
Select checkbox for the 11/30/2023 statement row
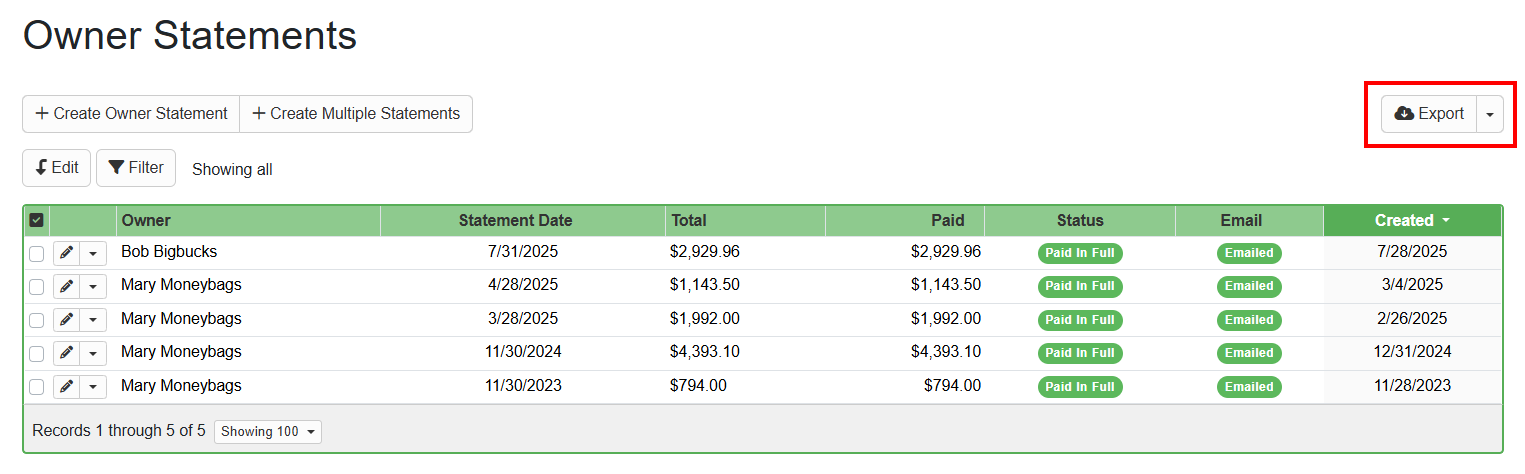coord(36,387)
